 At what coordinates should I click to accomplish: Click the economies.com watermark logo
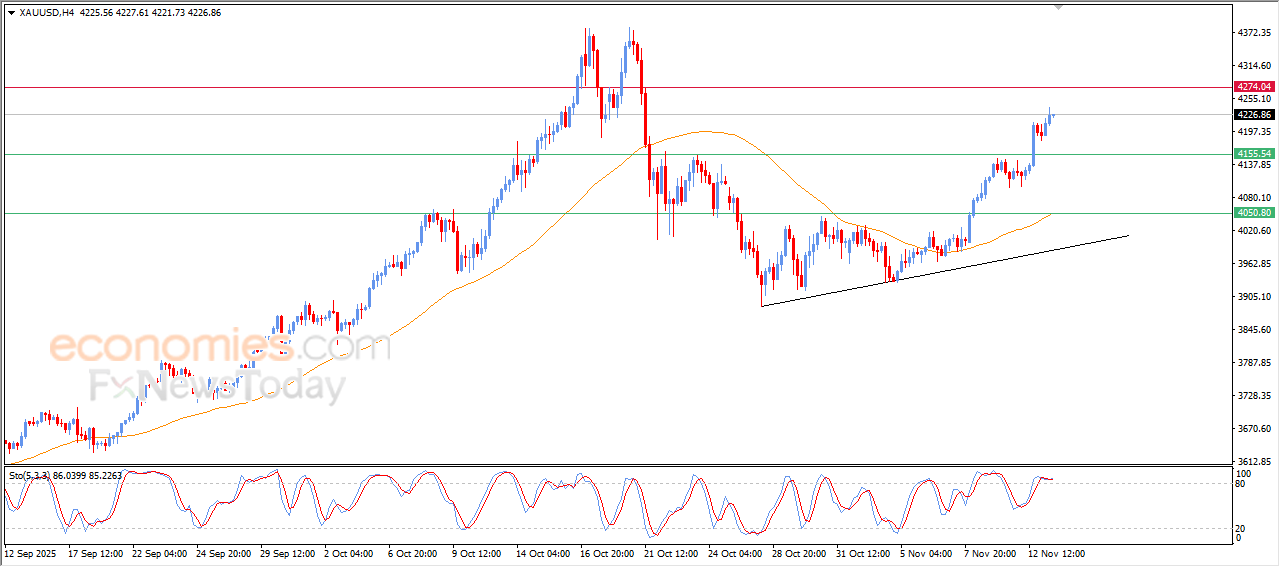click(x=220, y=347)
